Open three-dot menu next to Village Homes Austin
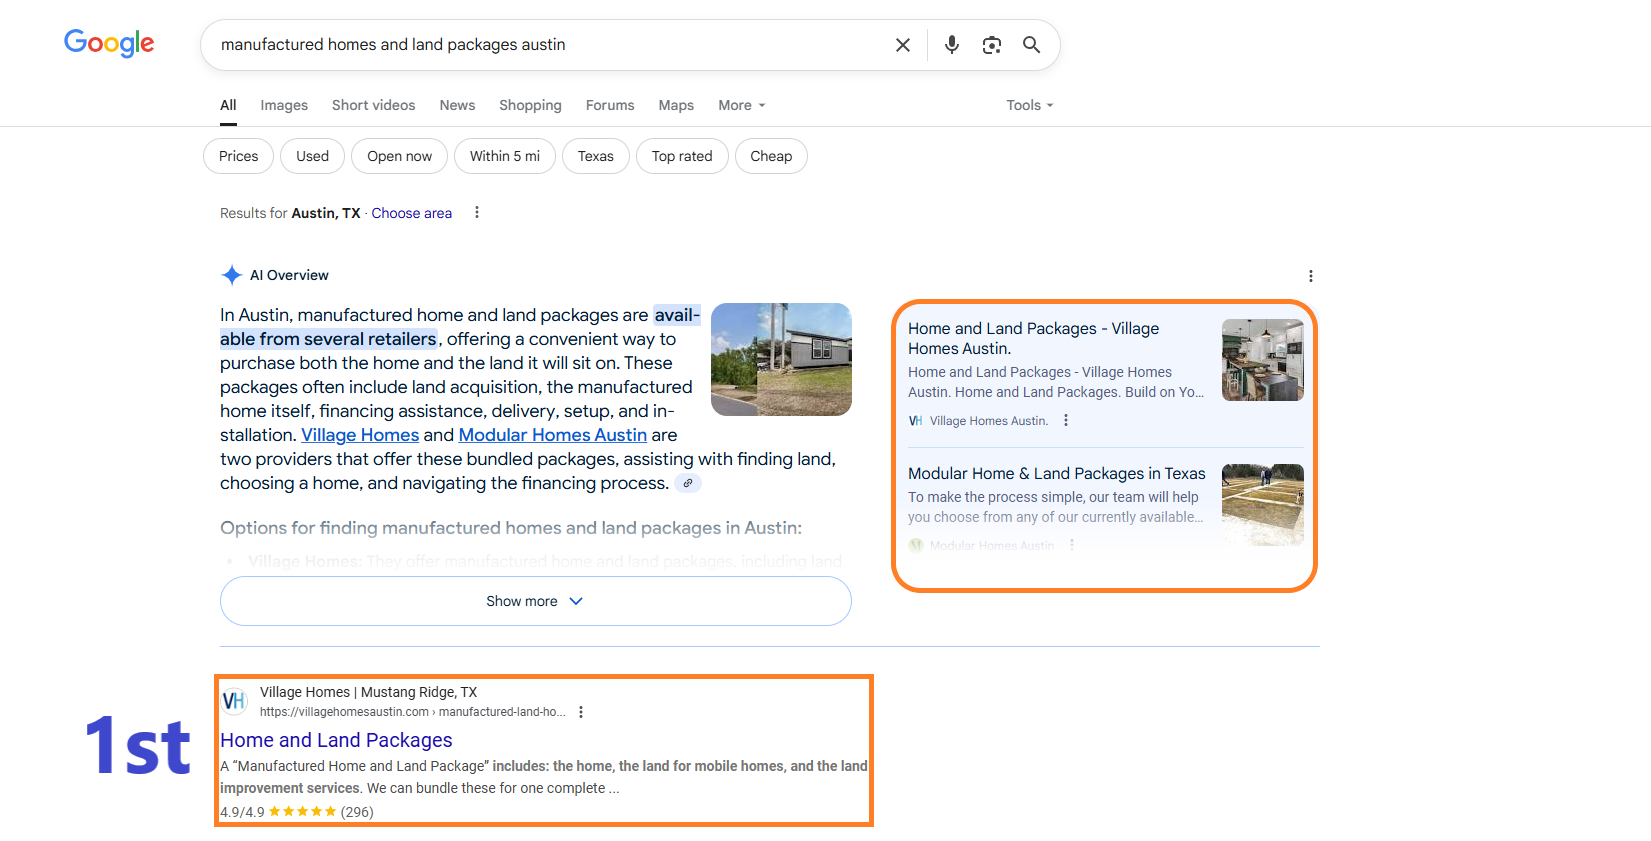Viewport: 1651px width, 841px height. tap(1066, 421)
